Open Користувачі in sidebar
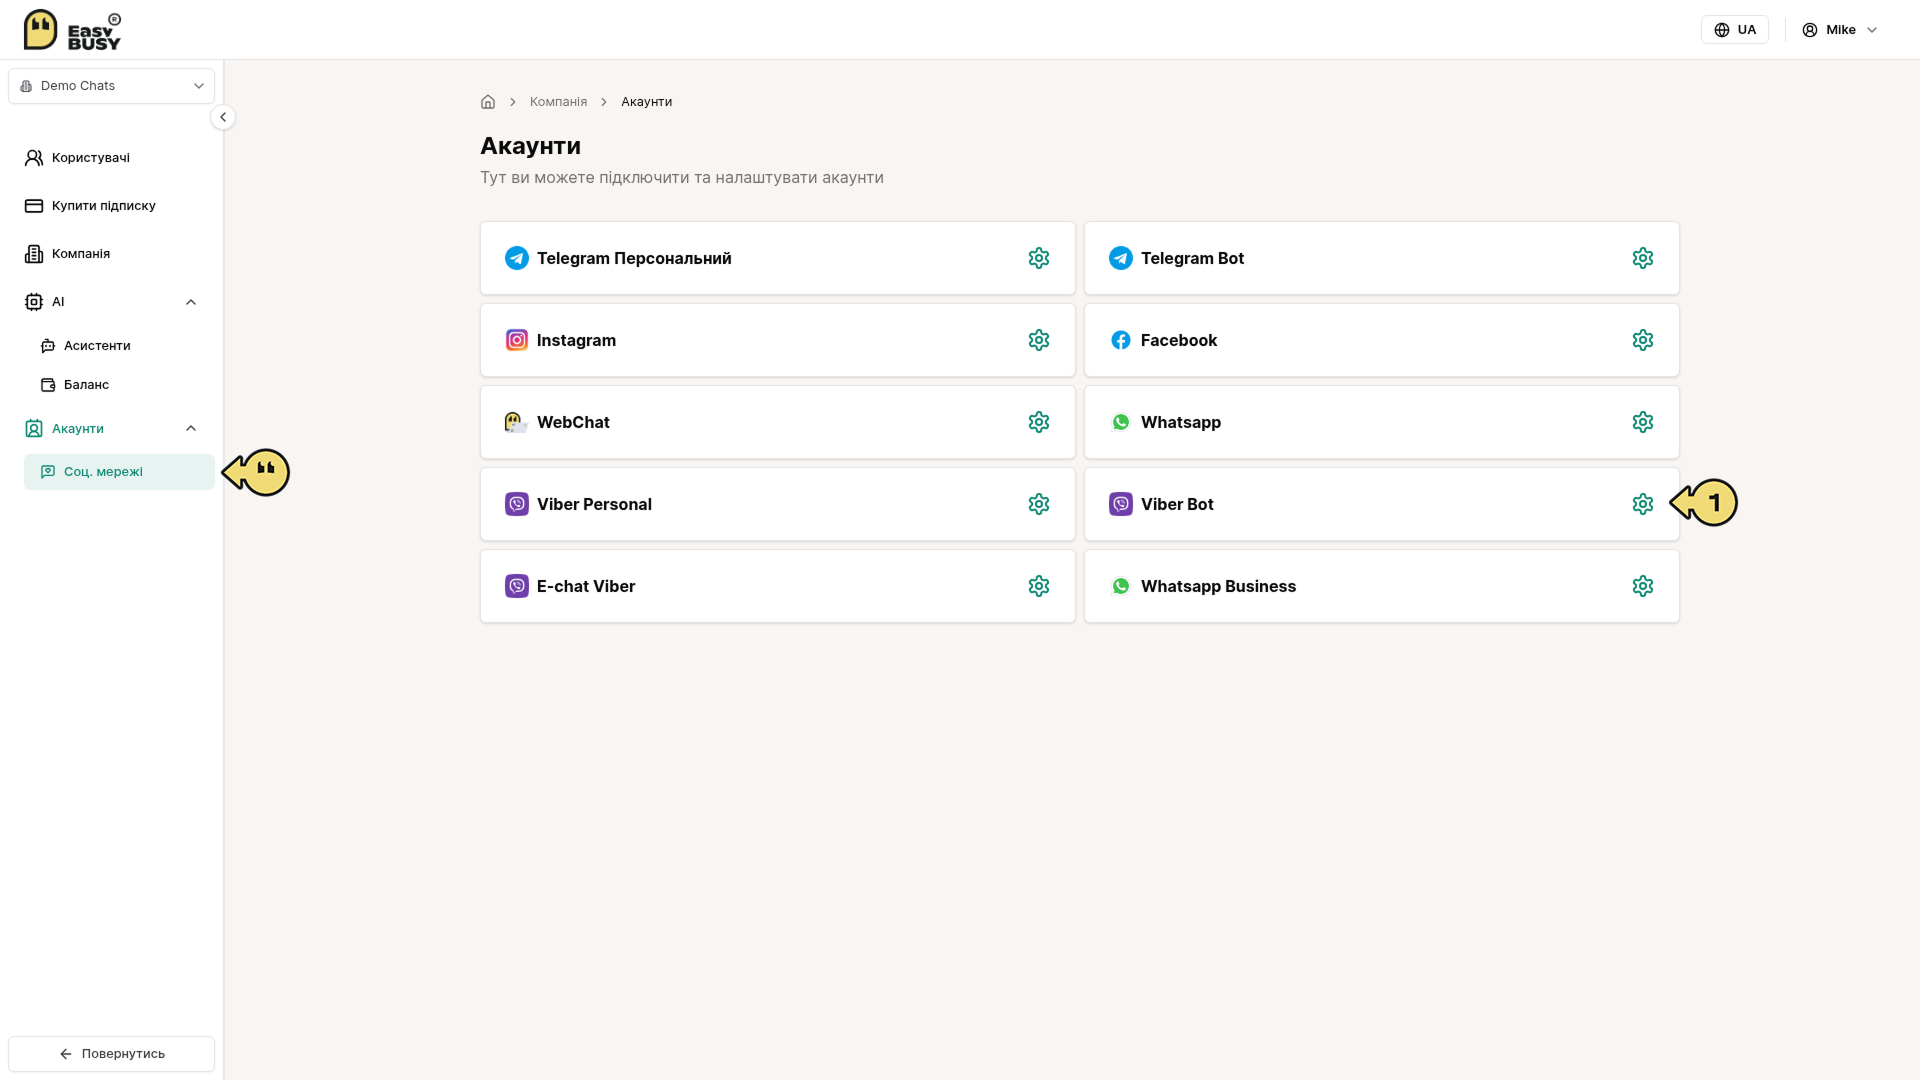The height and width of the screenshot is (1080, 1920). [111, 158]
